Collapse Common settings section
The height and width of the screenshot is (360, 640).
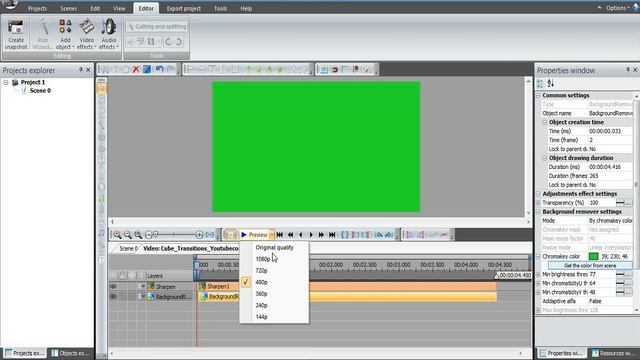pyautogui.click(x=538, y=96)
